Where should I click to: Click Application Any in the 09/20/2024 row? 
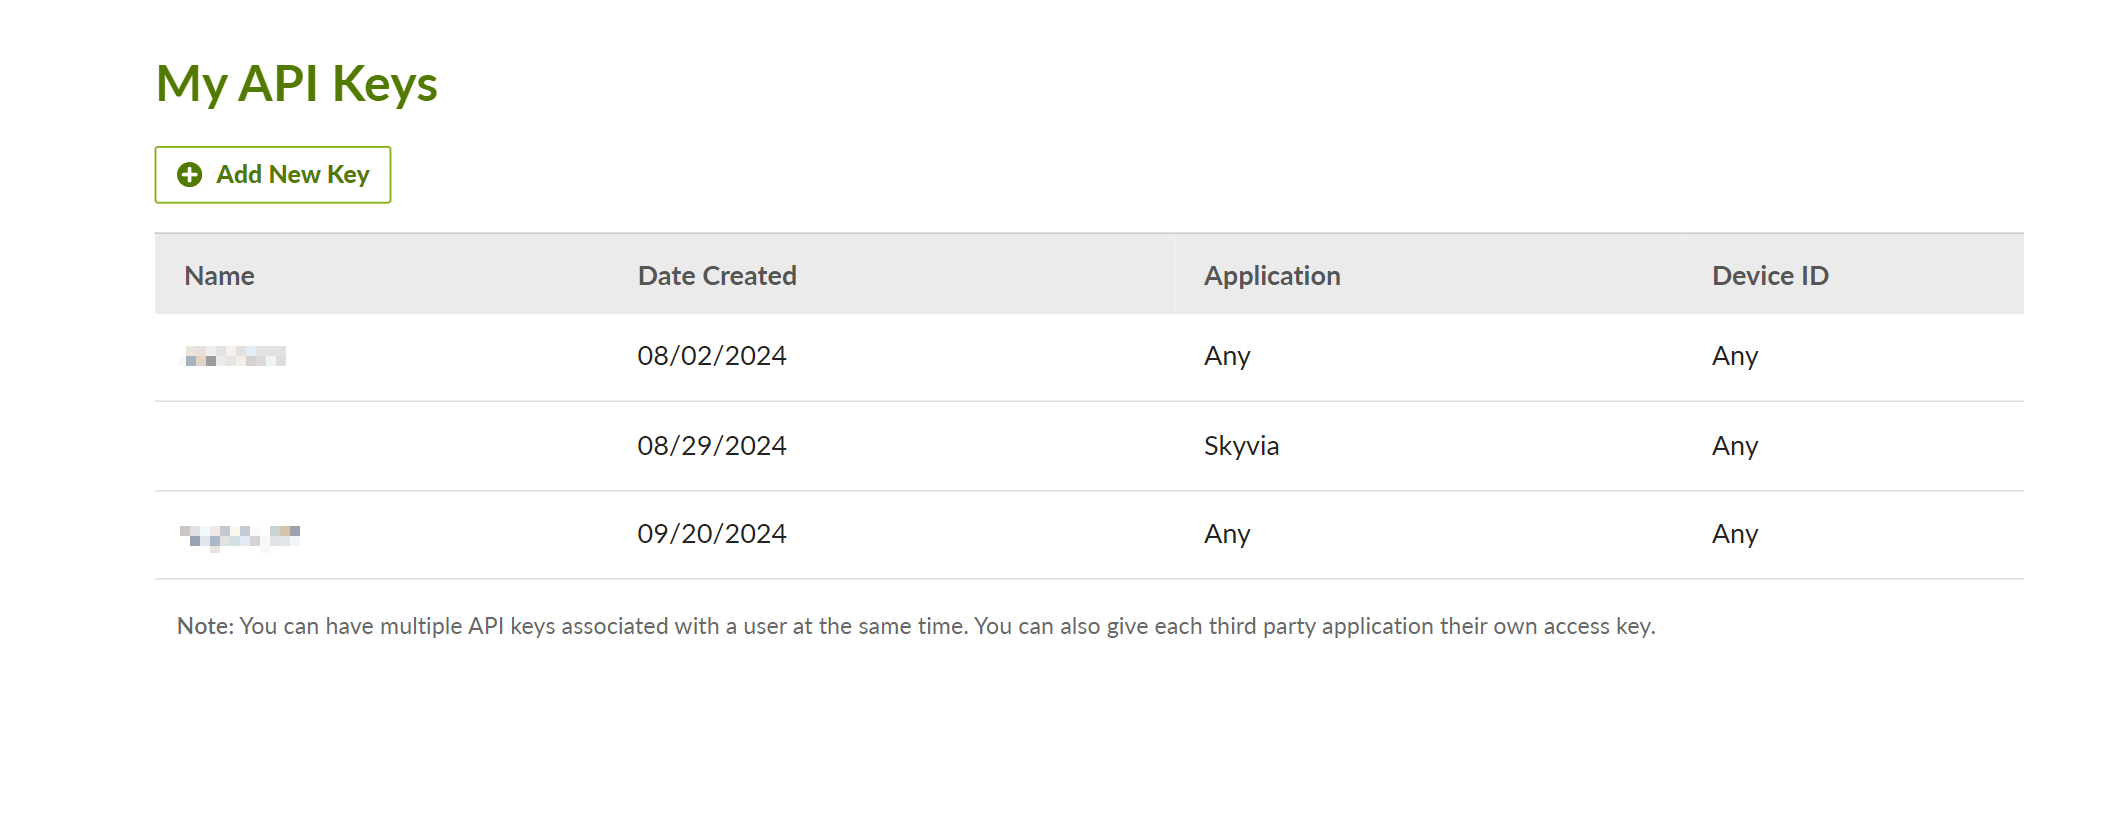(1227, 534)
